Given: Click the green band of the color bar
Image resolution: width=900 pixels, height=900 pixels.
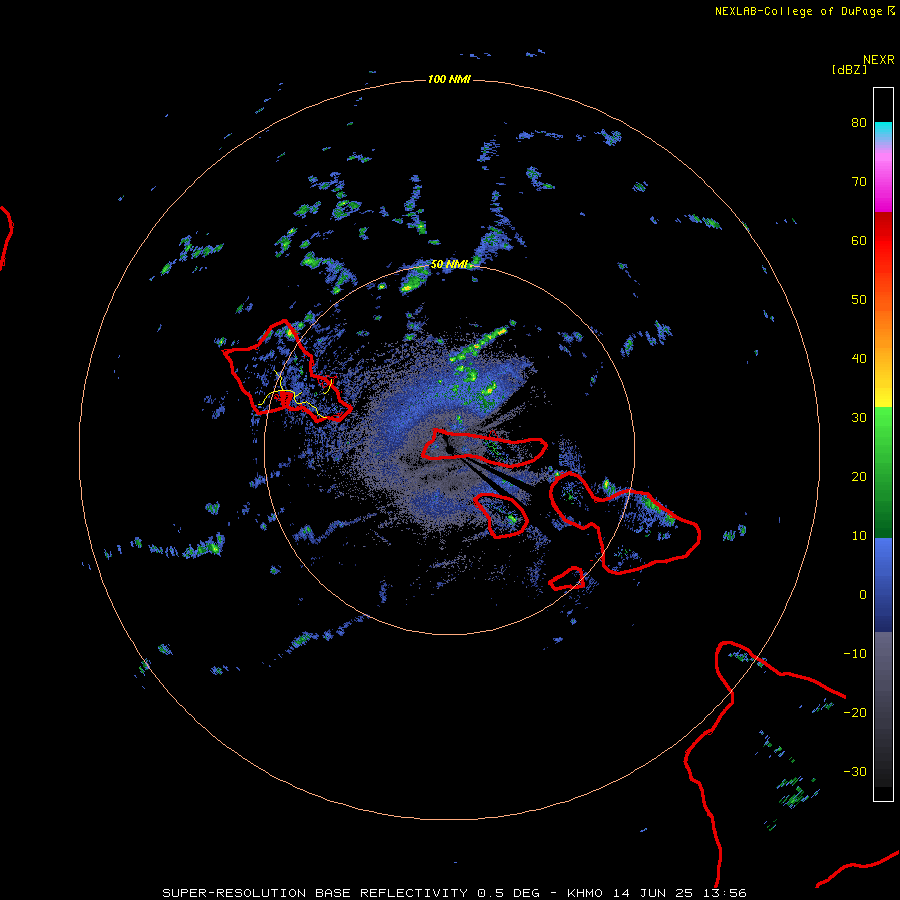Looking at the screenshot, I should click(883, 472).
